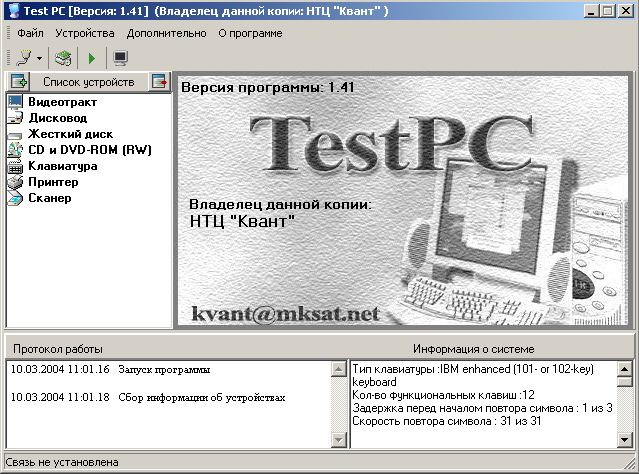The image size is (639, 474).
Task: Click the monitor icon in the toolbar
Action: coord(121,58)
